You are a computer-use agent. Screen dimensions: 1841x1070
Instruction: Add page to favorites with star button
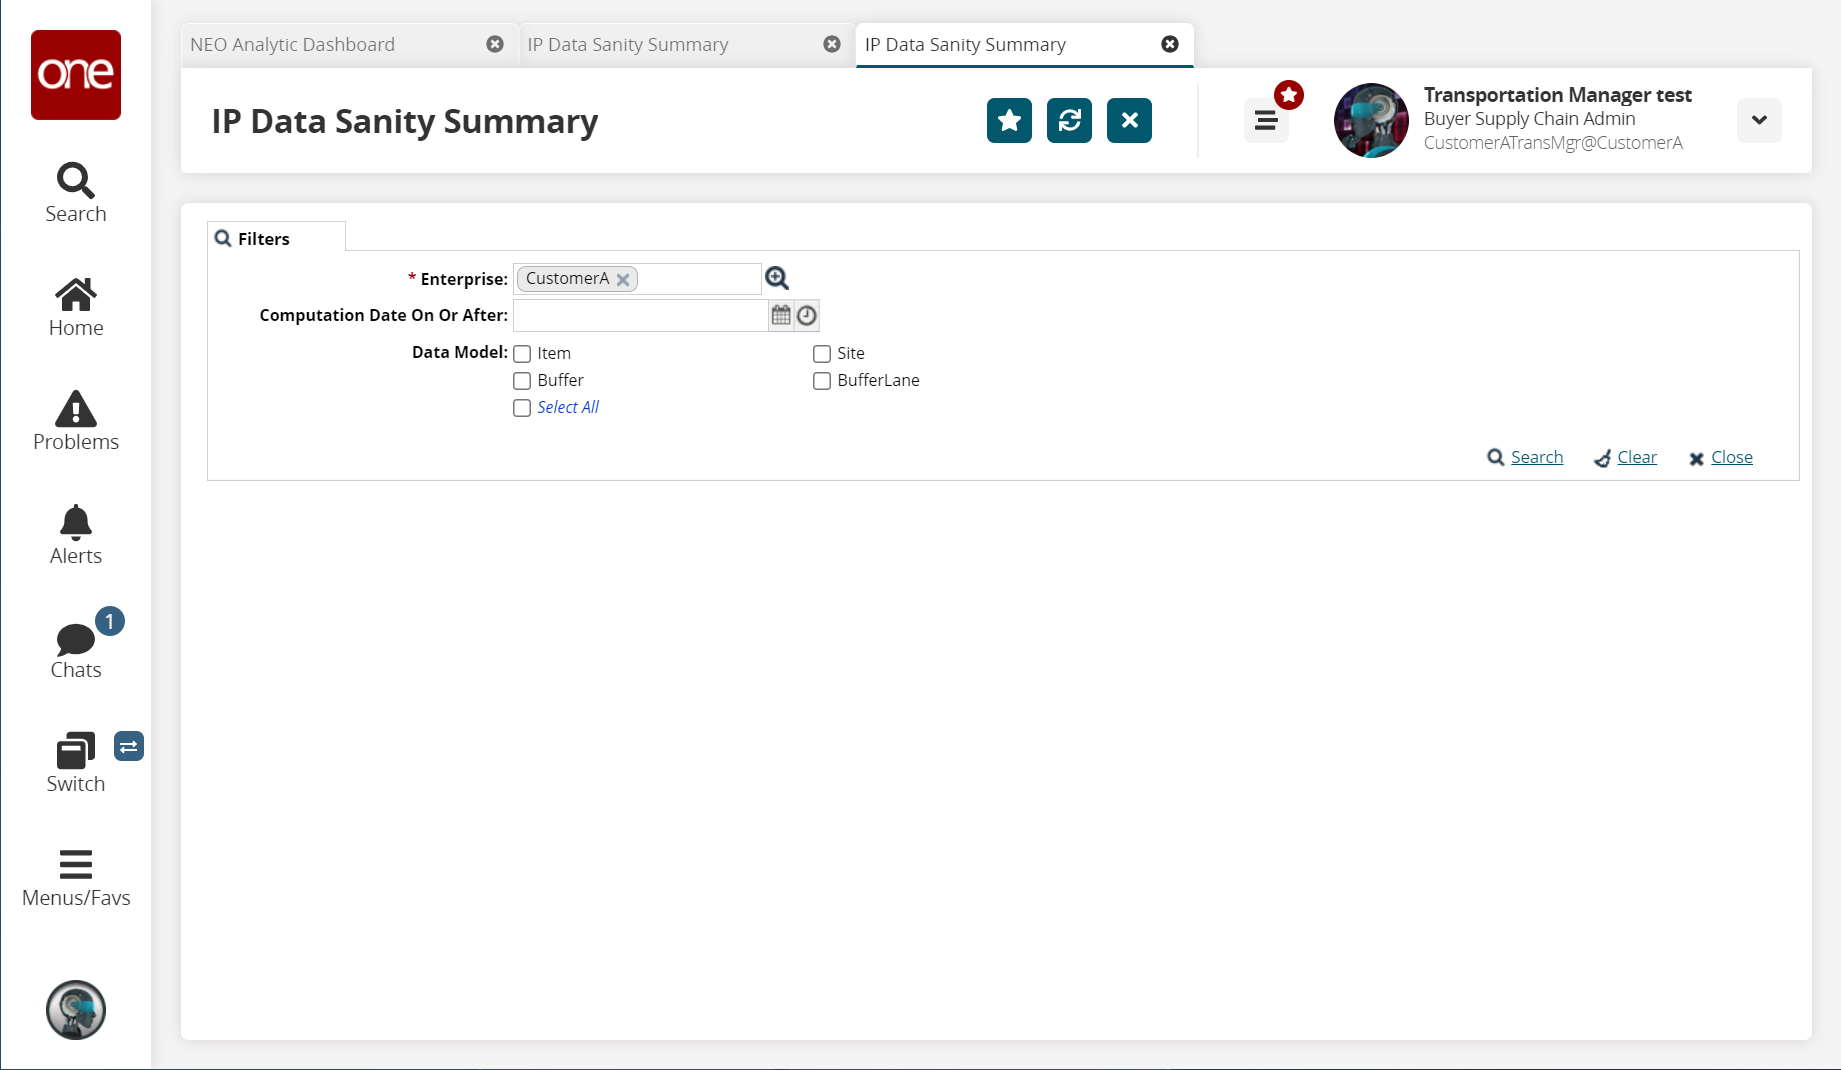pyautogui.click(x=1009, y=121)
